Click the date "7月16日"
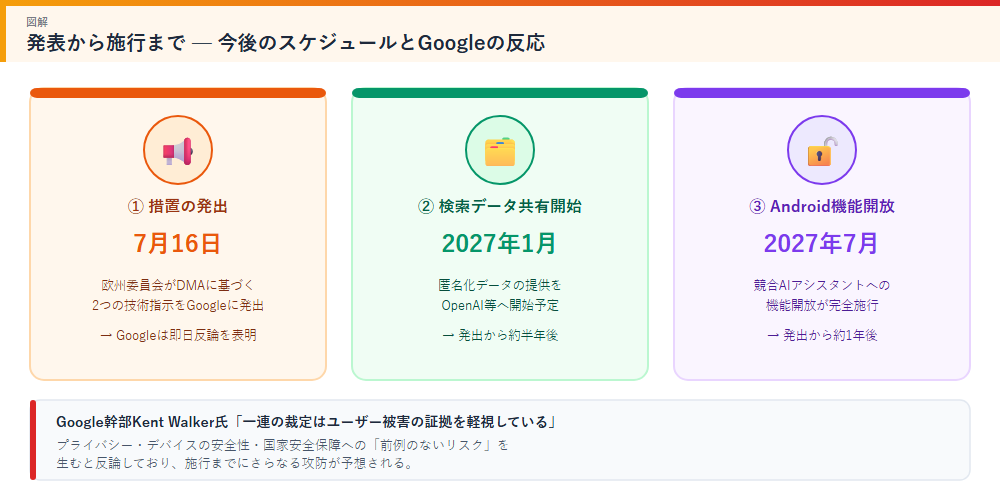 (177, 243)
